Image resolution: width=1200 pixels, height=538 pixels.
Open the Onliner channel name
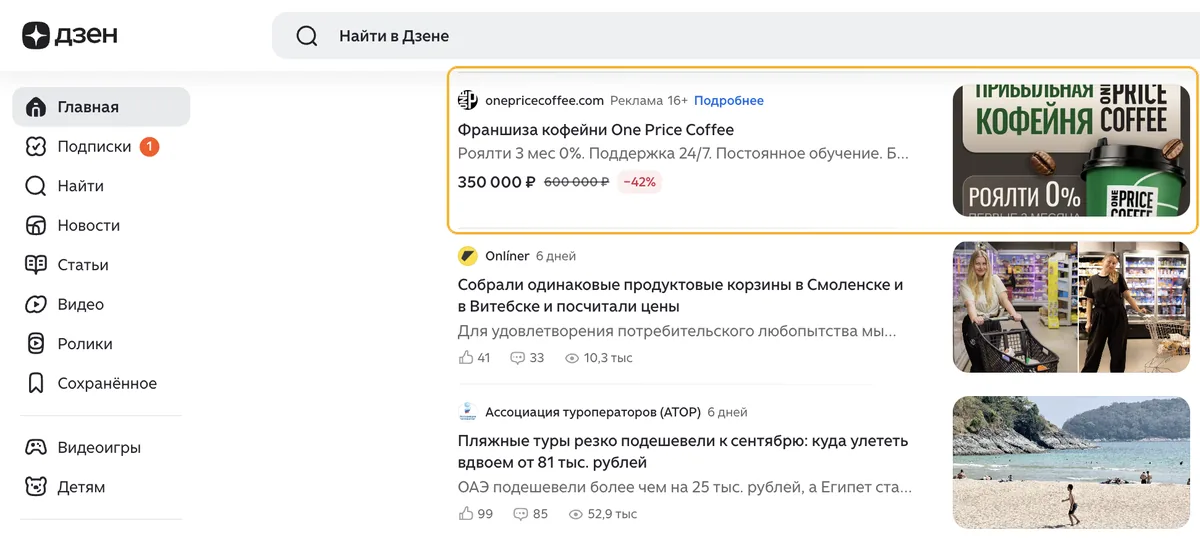(507, 256)
